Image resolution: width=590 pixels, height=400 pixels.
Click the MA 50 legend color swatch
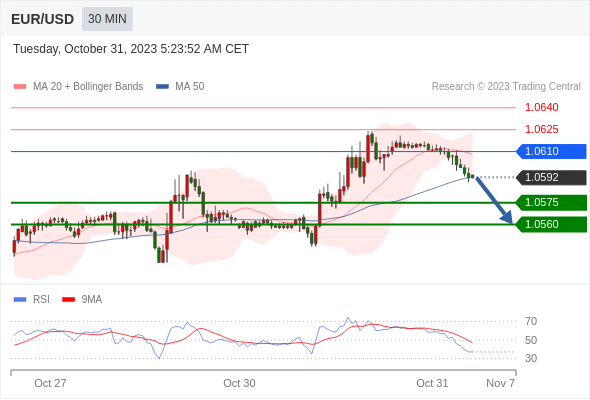(x=162, y=87)
